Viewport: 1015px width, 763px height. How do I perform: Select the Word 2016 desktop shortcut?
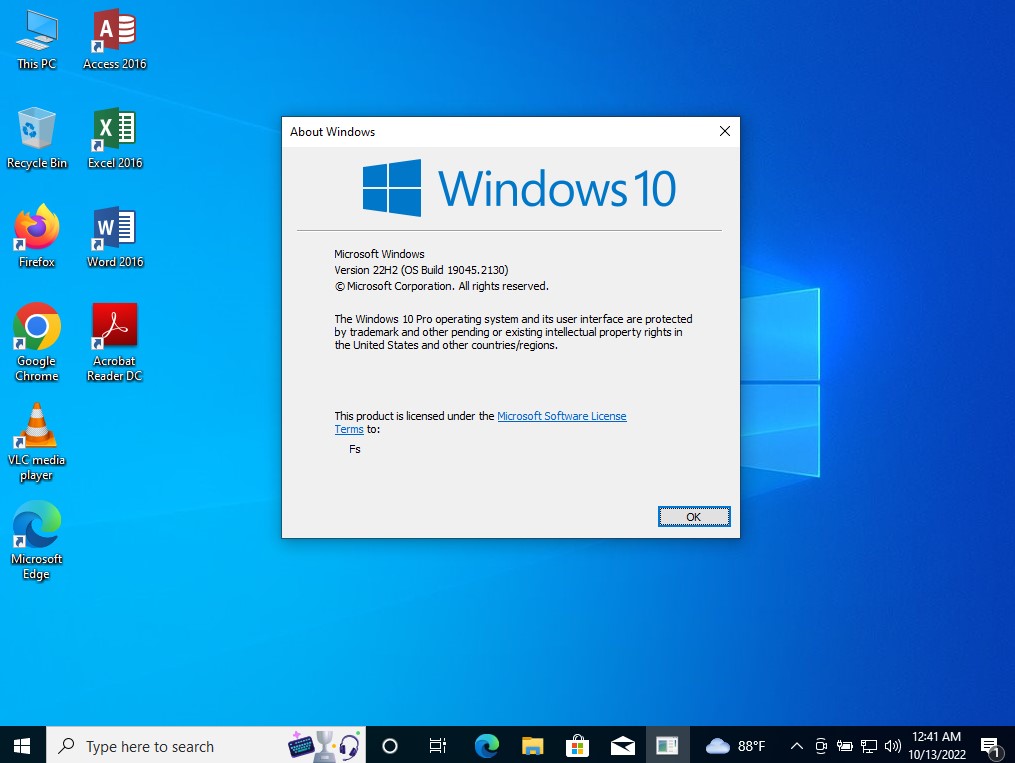point(114,230)
